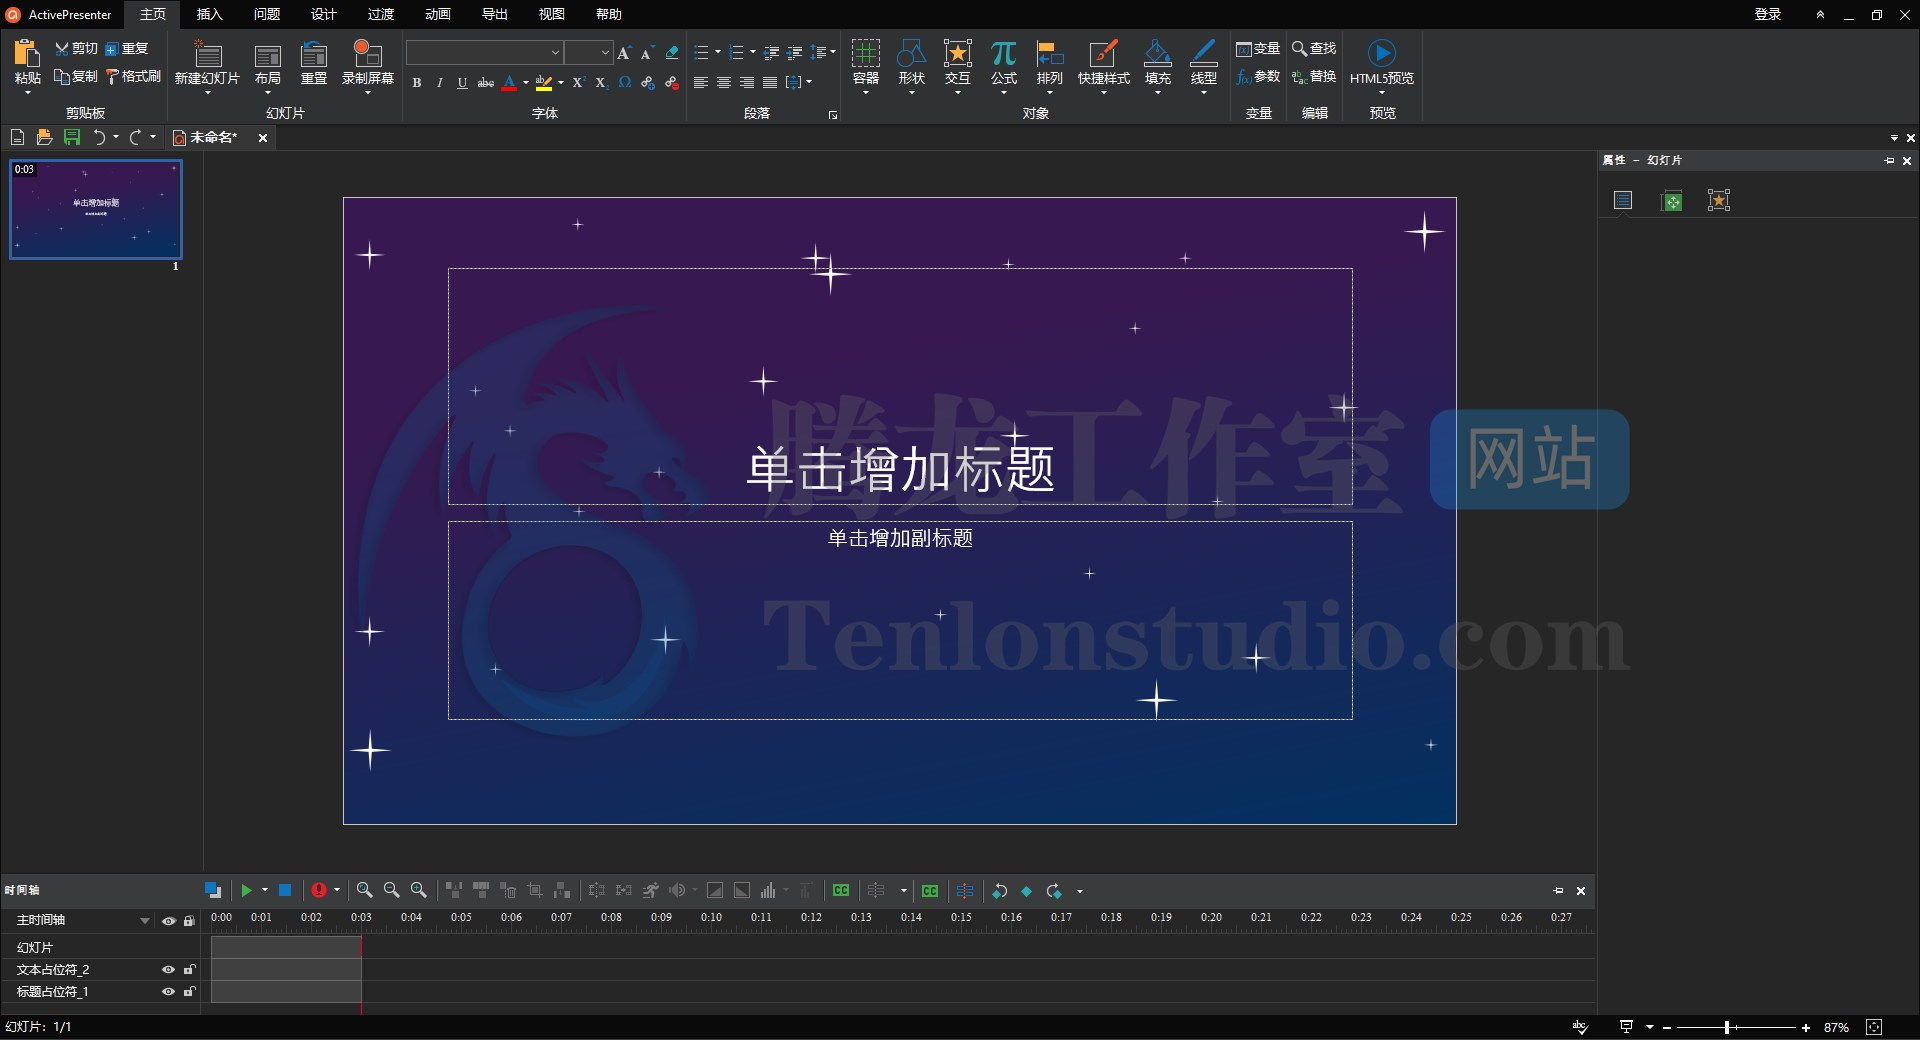
Task: Click the Variables (变量) button
Action: (x=1258, y=49)
